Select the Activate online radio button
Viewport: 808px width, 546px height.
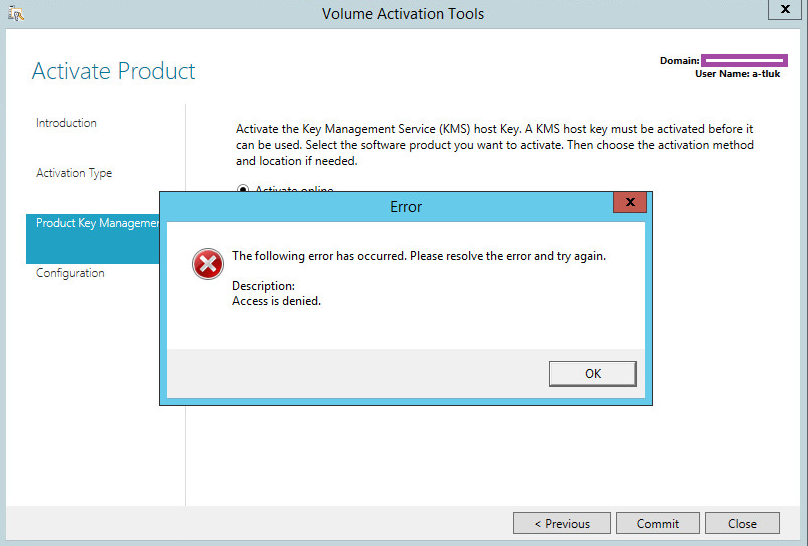click(243, 190)
